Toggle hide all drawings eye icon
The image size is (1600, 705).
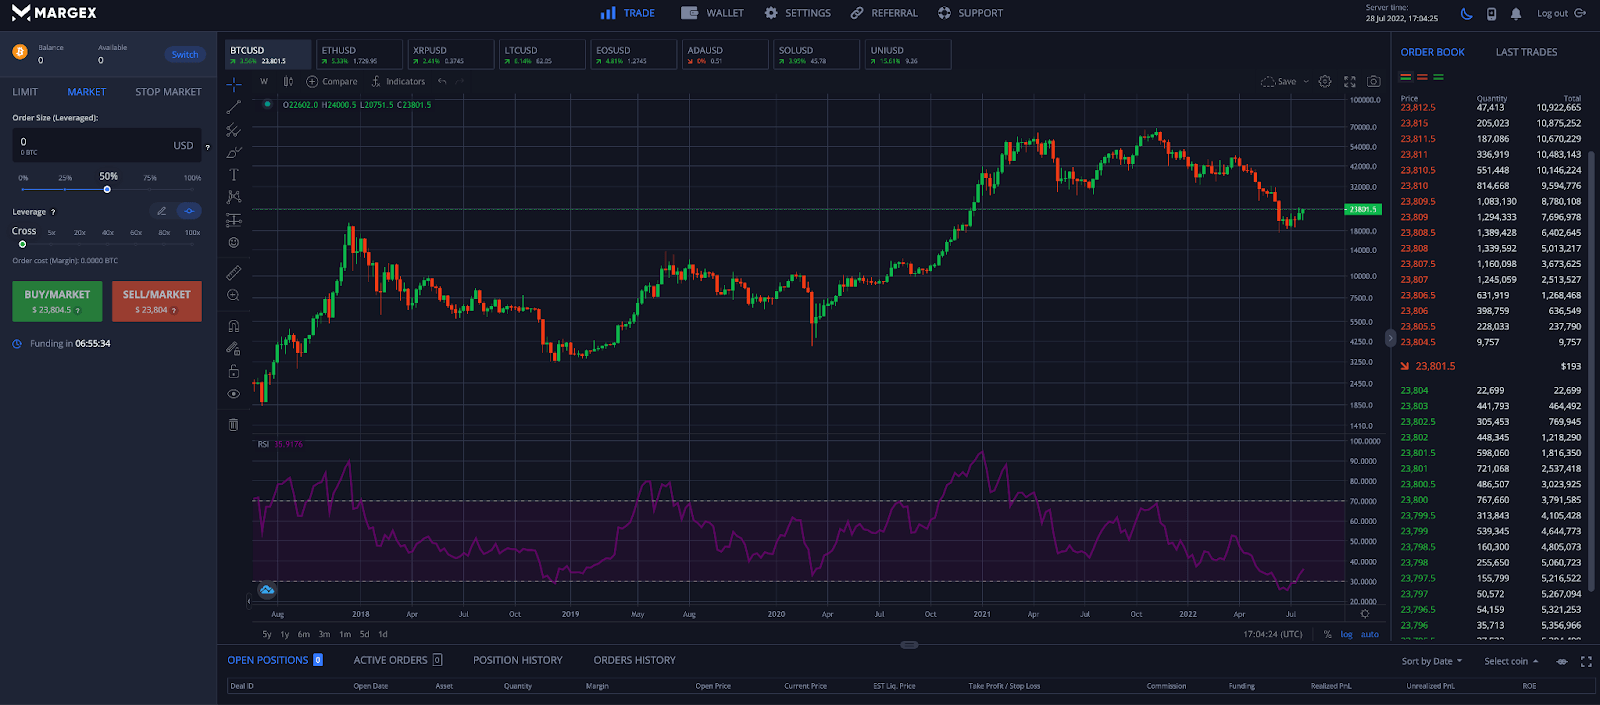point(234,394)
